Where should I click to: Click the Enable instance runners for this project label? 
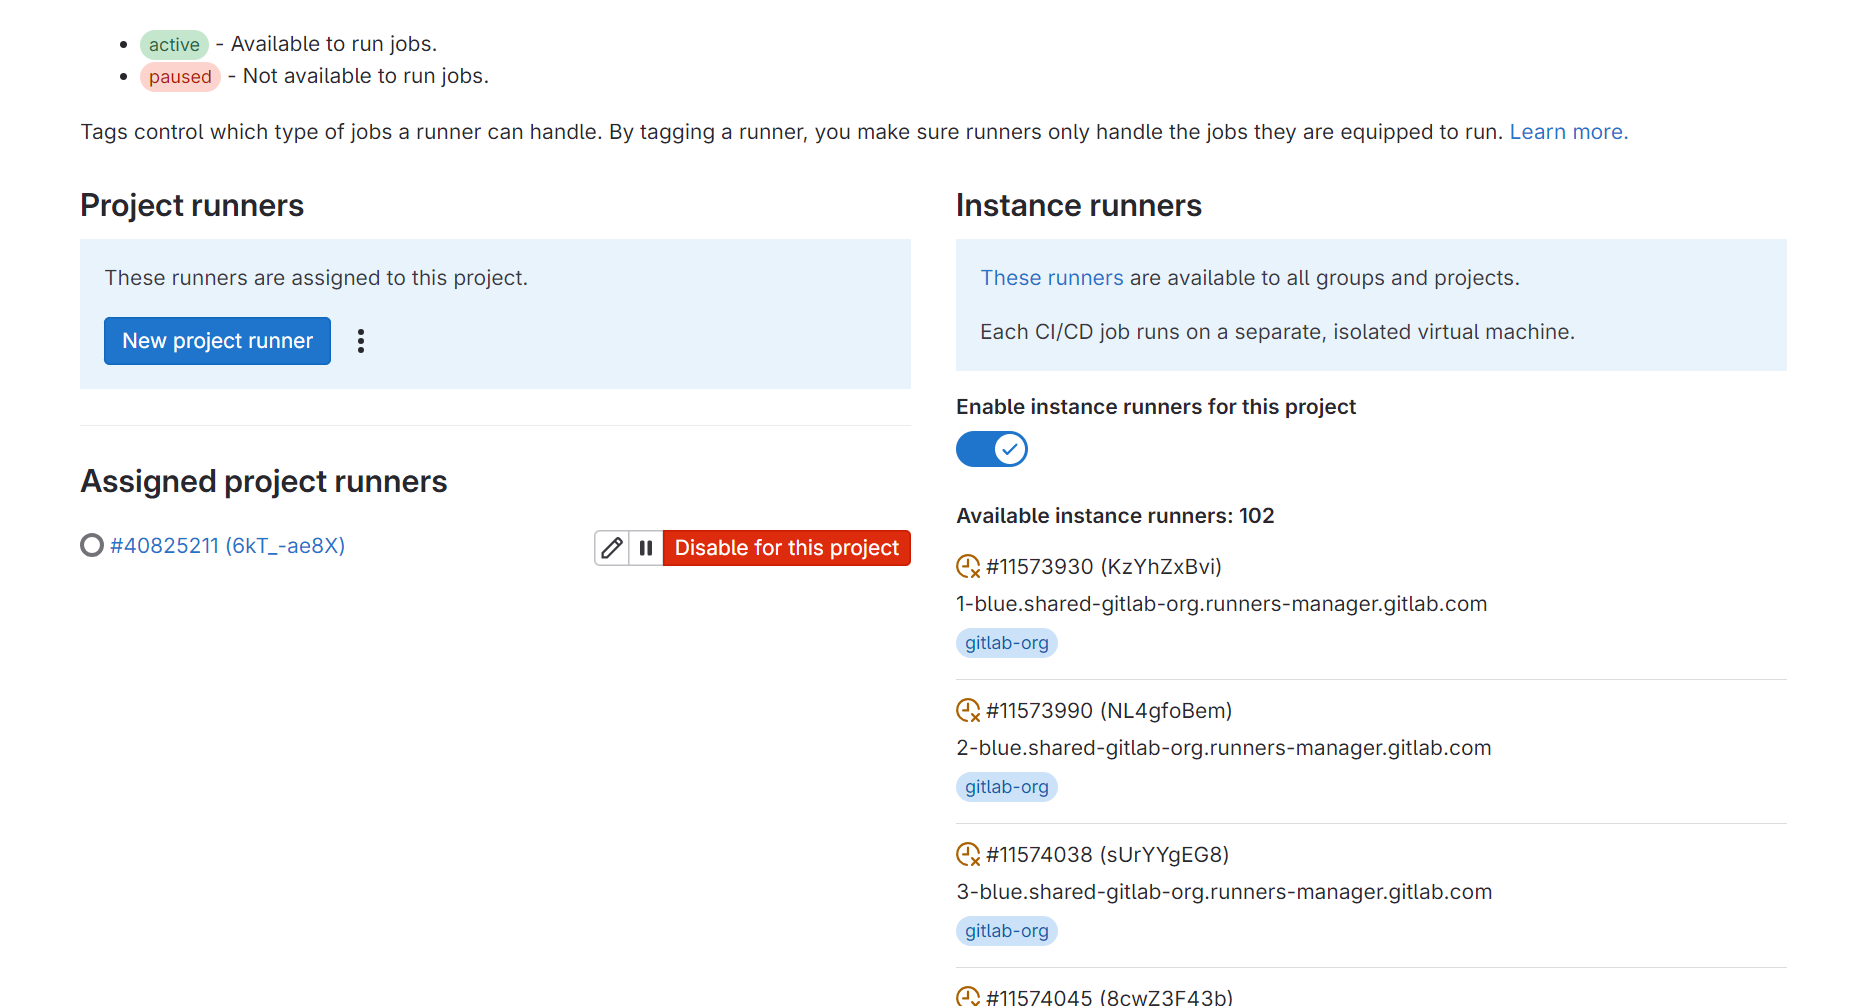tap(1156, 407)
